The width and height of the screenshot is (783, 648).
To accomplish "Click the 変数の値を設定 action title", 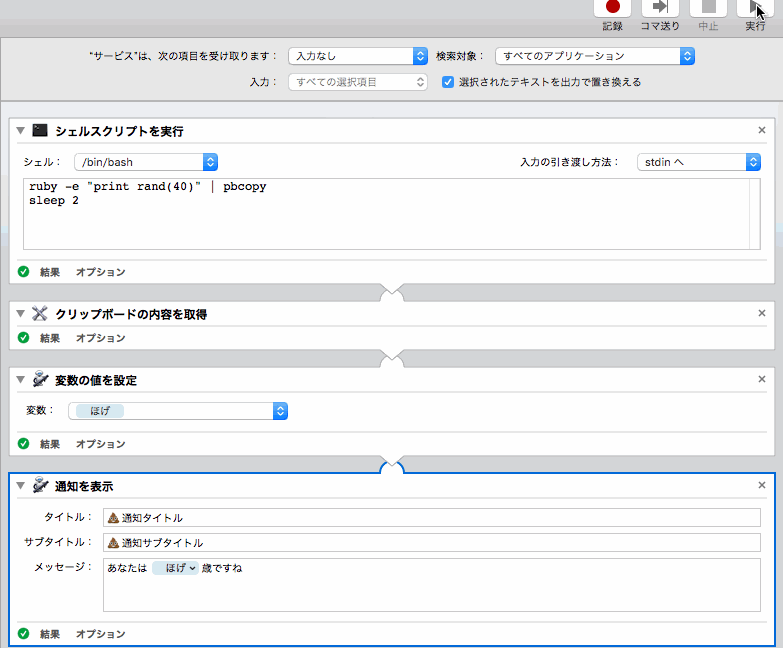I will [x=96, y=380].
